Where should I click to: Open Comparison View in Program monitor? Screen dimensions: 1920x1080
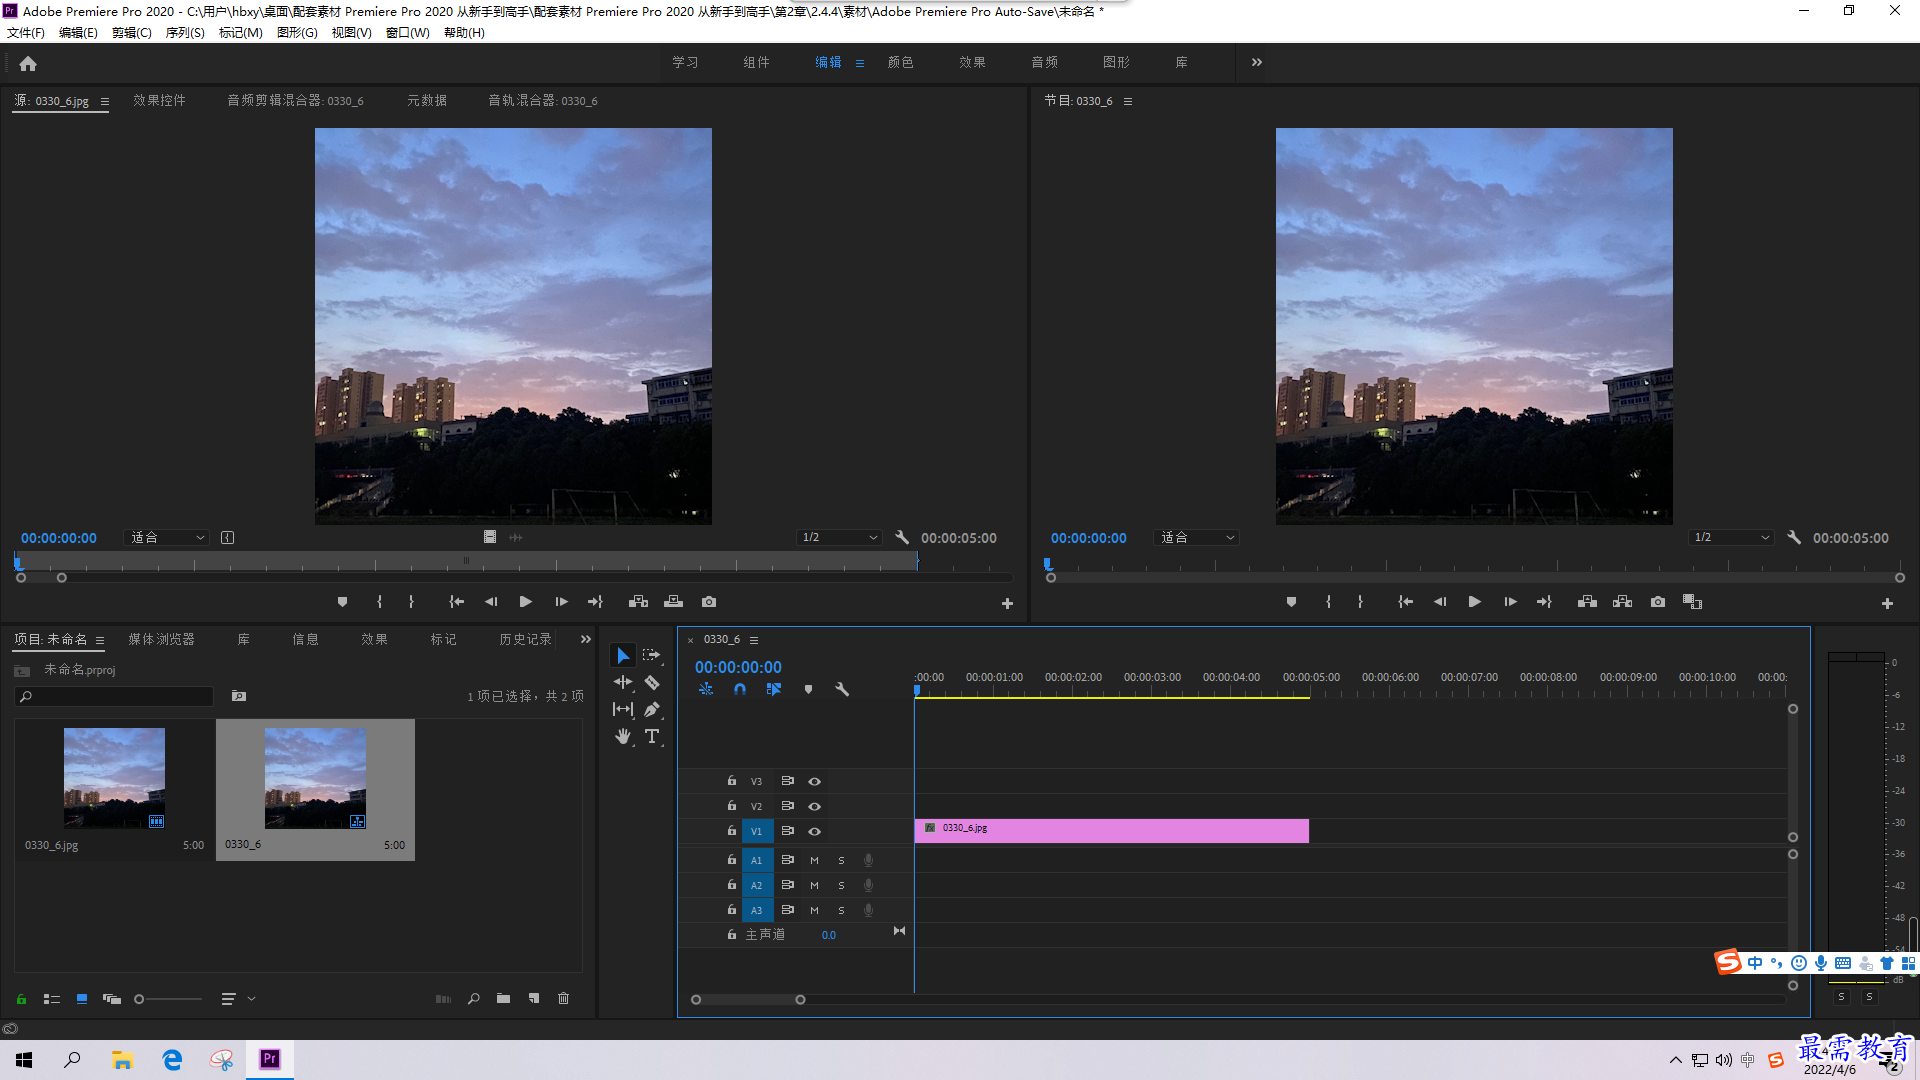(x=1692, y=602)
